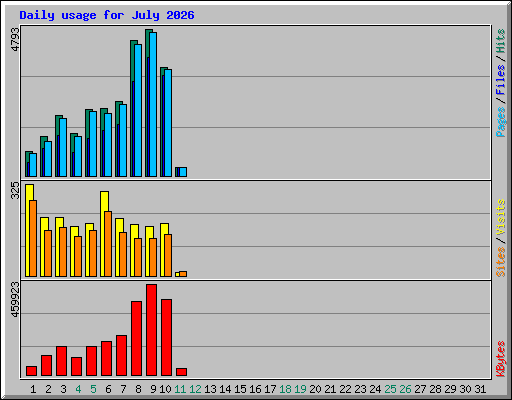This screenshot has height=400, width=512.
Task: Click the Pages legend label
Action: click(501, 122)
